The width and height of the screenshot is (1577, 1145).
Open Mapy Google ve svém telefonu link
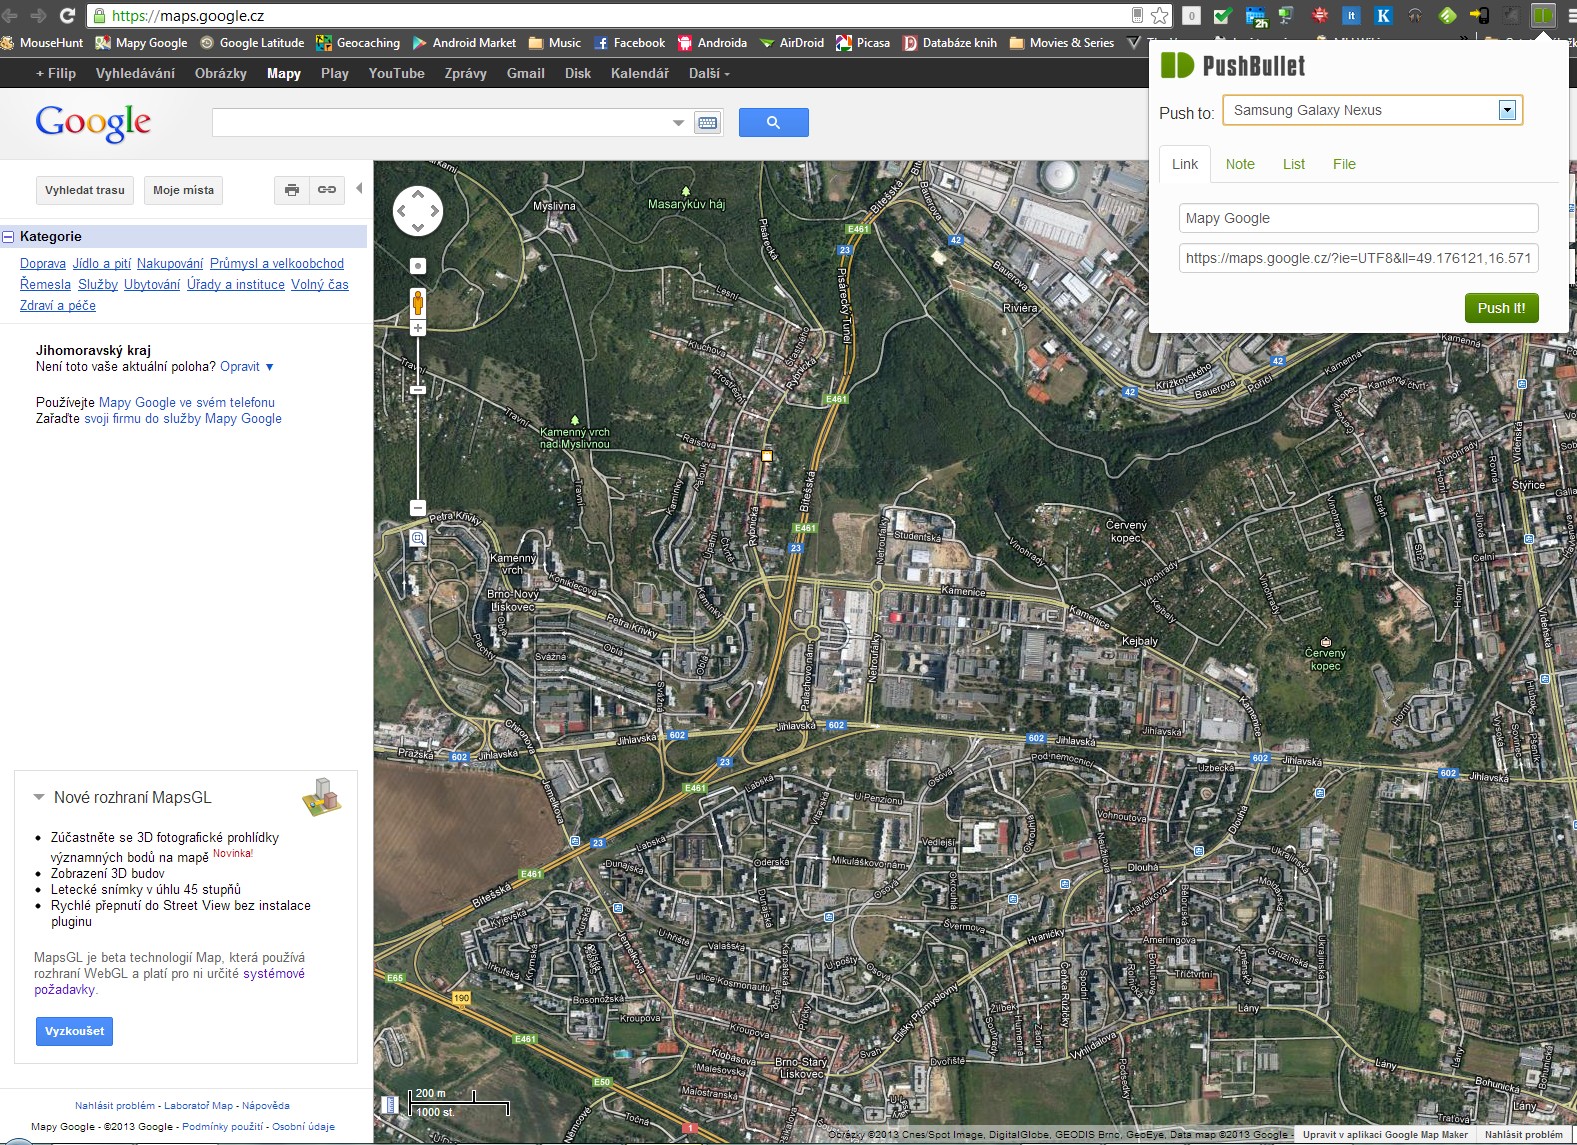pyautogui.click(x=187, y=402)
